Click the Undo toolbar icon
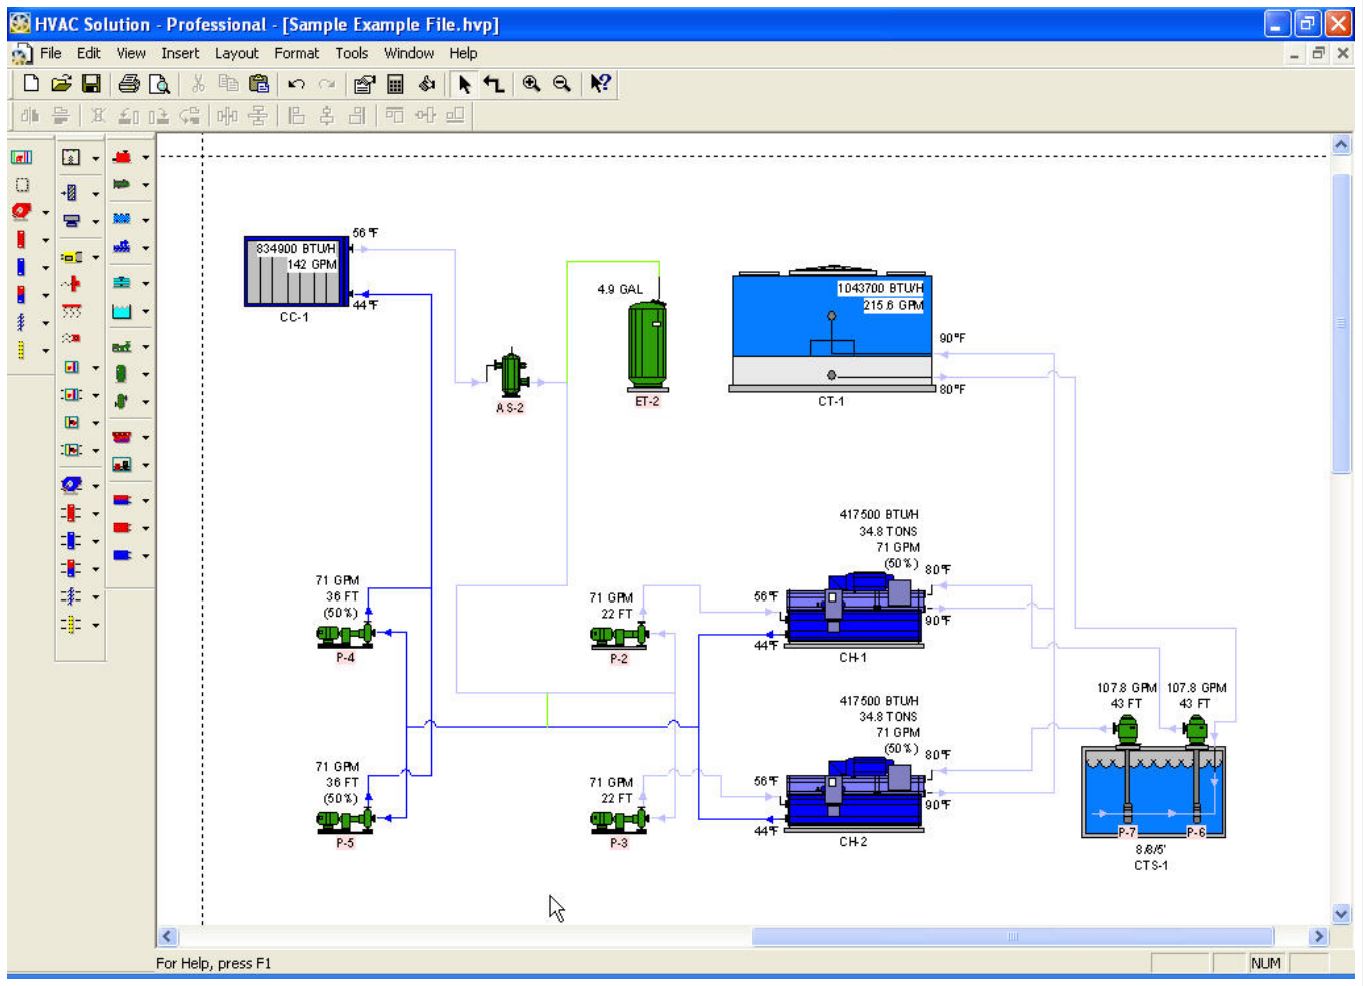 click(x=295, y=86)
